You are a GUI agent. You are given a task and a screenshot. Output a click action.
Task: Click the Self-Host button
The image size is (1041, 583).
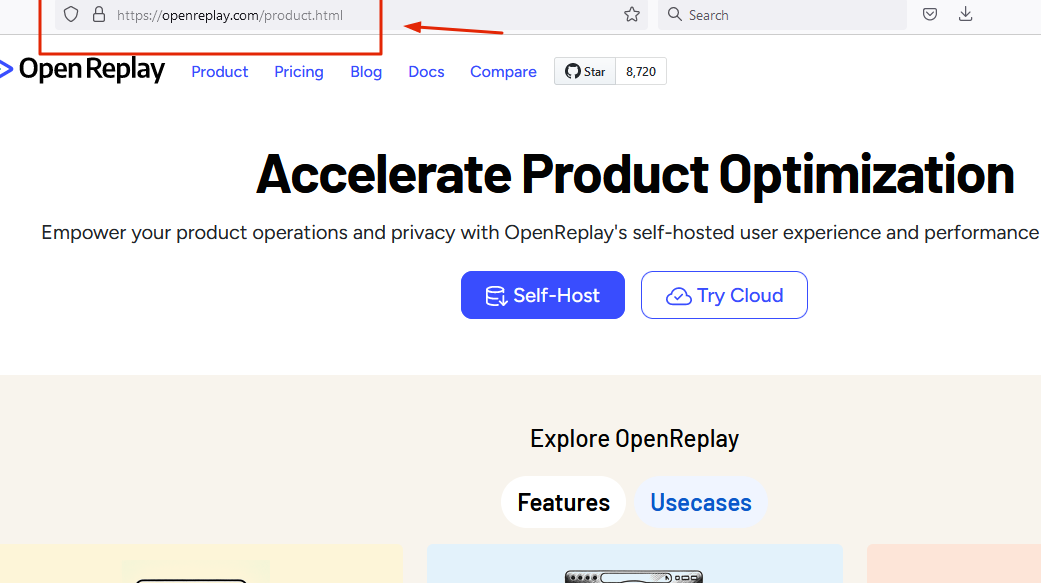[542, 295]
